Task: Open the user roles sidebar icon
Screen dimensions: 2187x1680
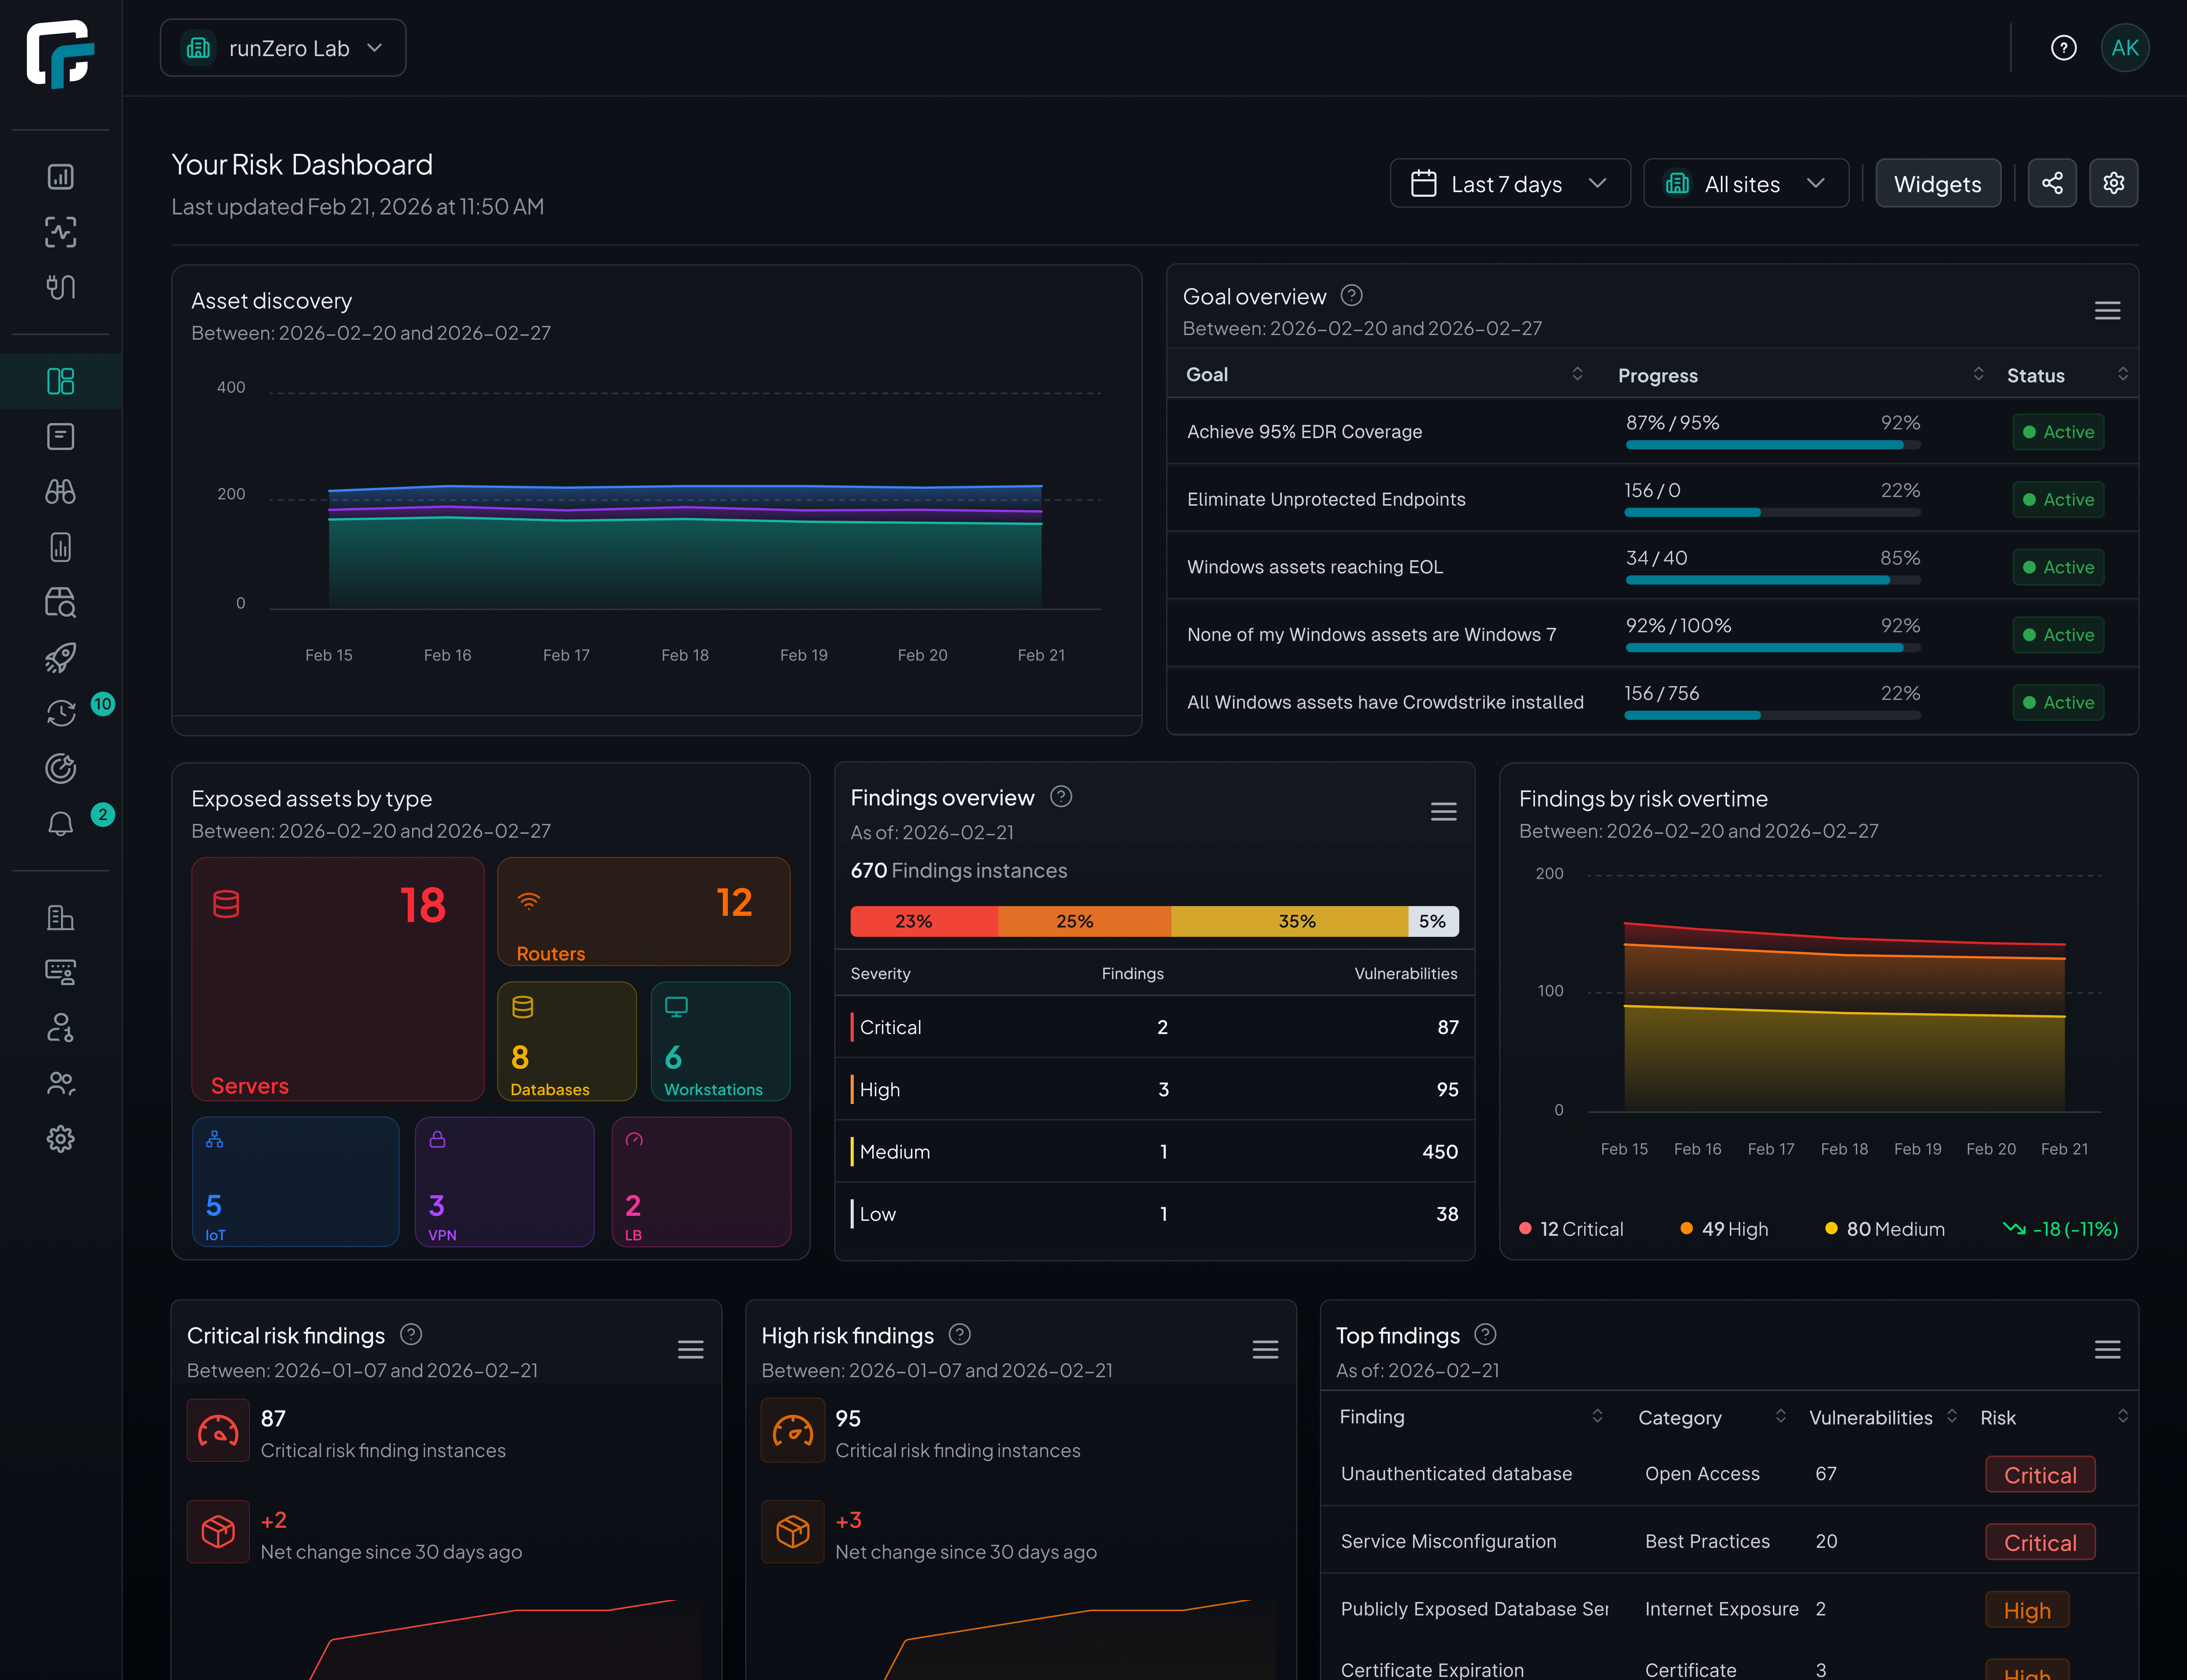Action: (61, 1028)
